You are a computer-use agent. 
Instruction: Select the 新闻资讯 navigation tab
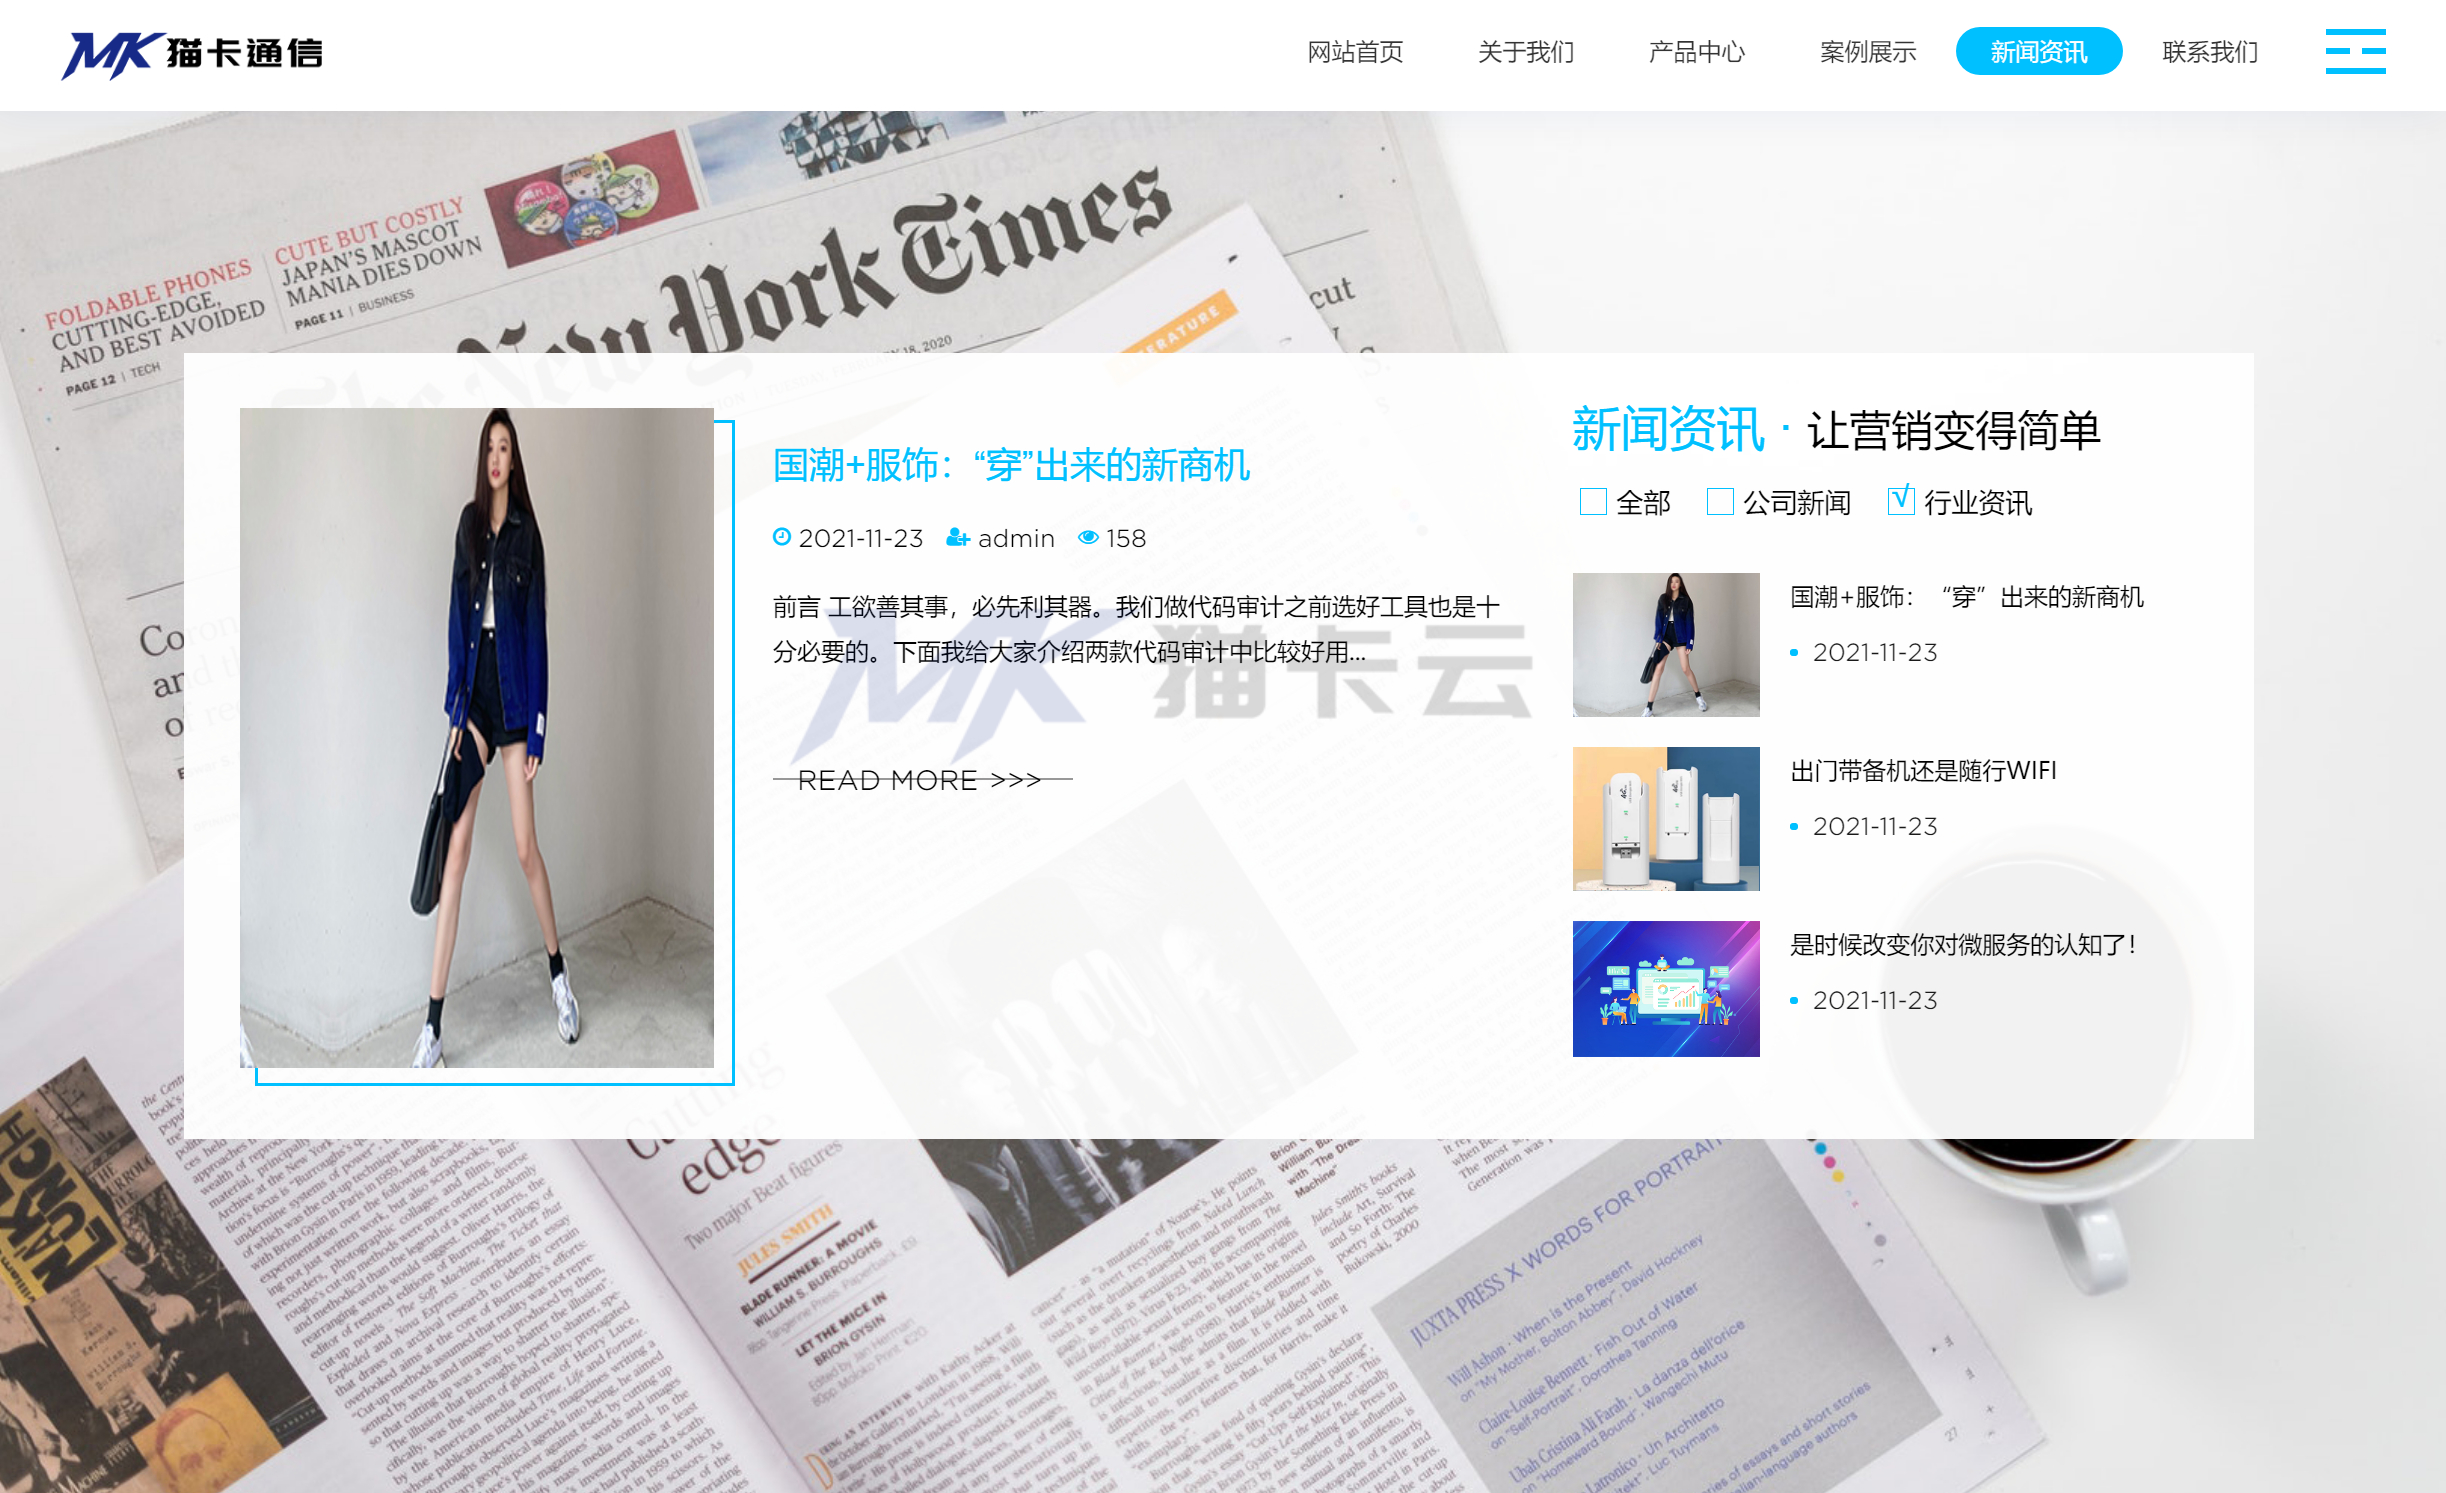[2039, 52]
